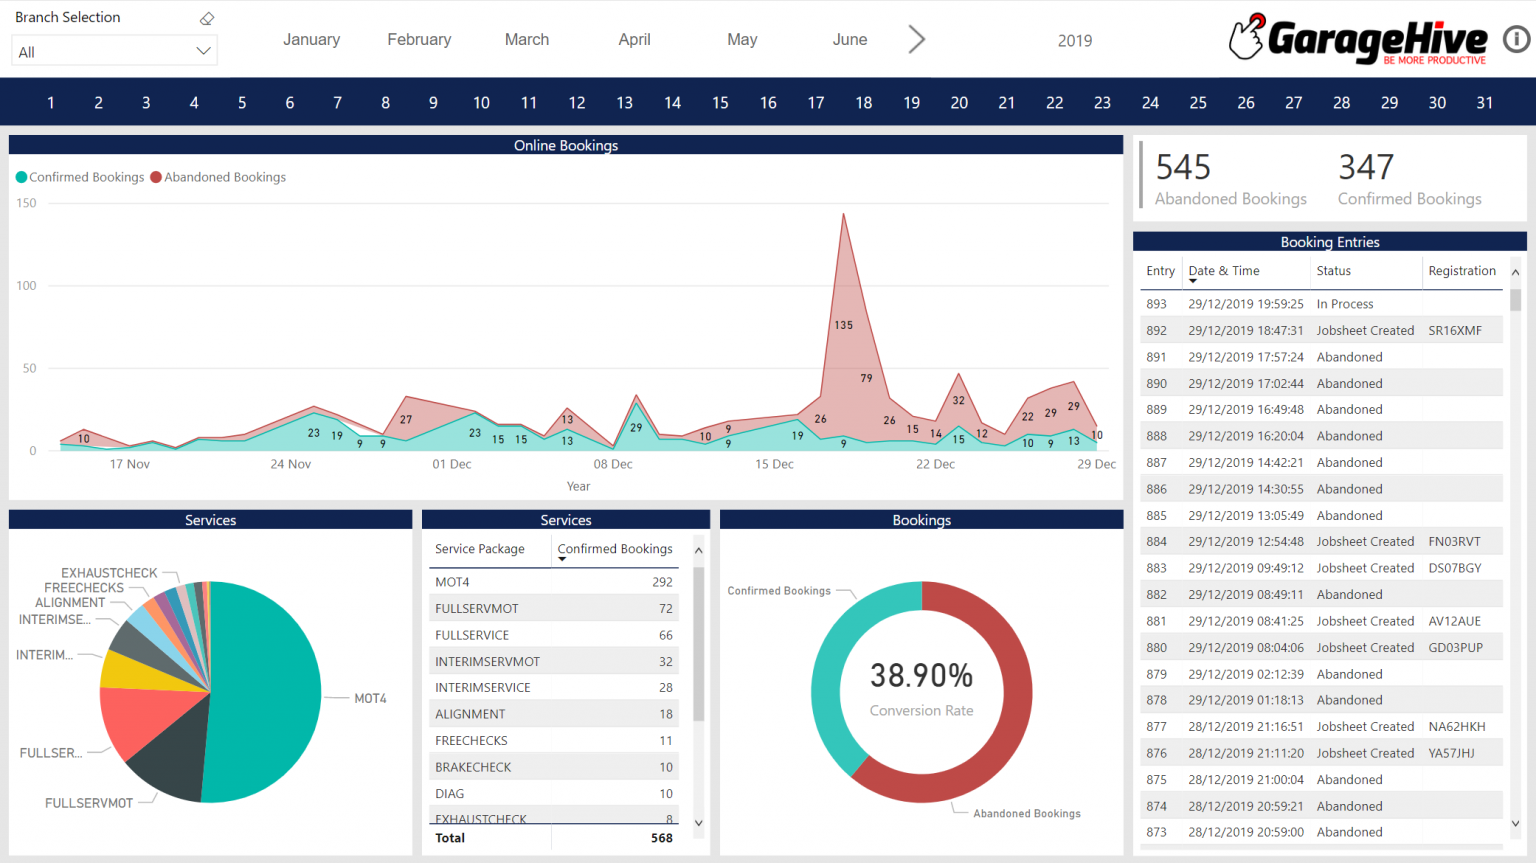Select January in the month strip

(x=311, y=39)
